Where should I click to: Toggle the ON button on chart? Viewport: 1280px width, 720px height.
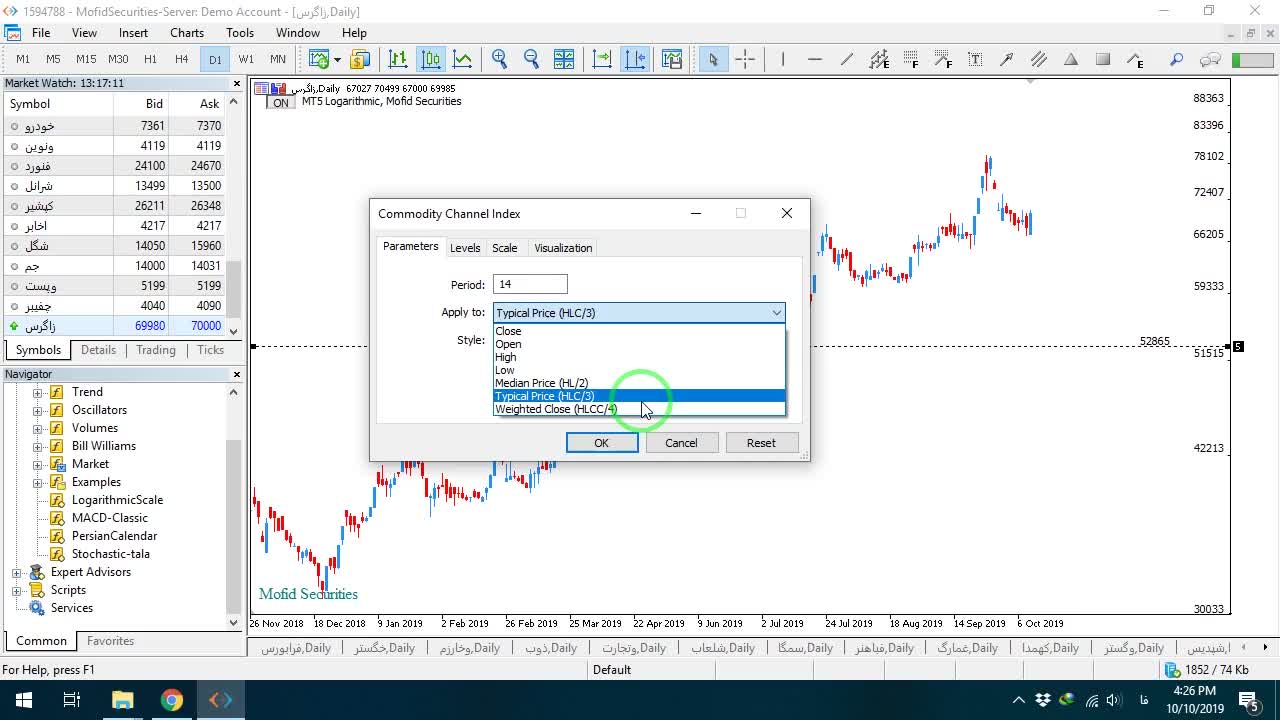click(281, 103)
